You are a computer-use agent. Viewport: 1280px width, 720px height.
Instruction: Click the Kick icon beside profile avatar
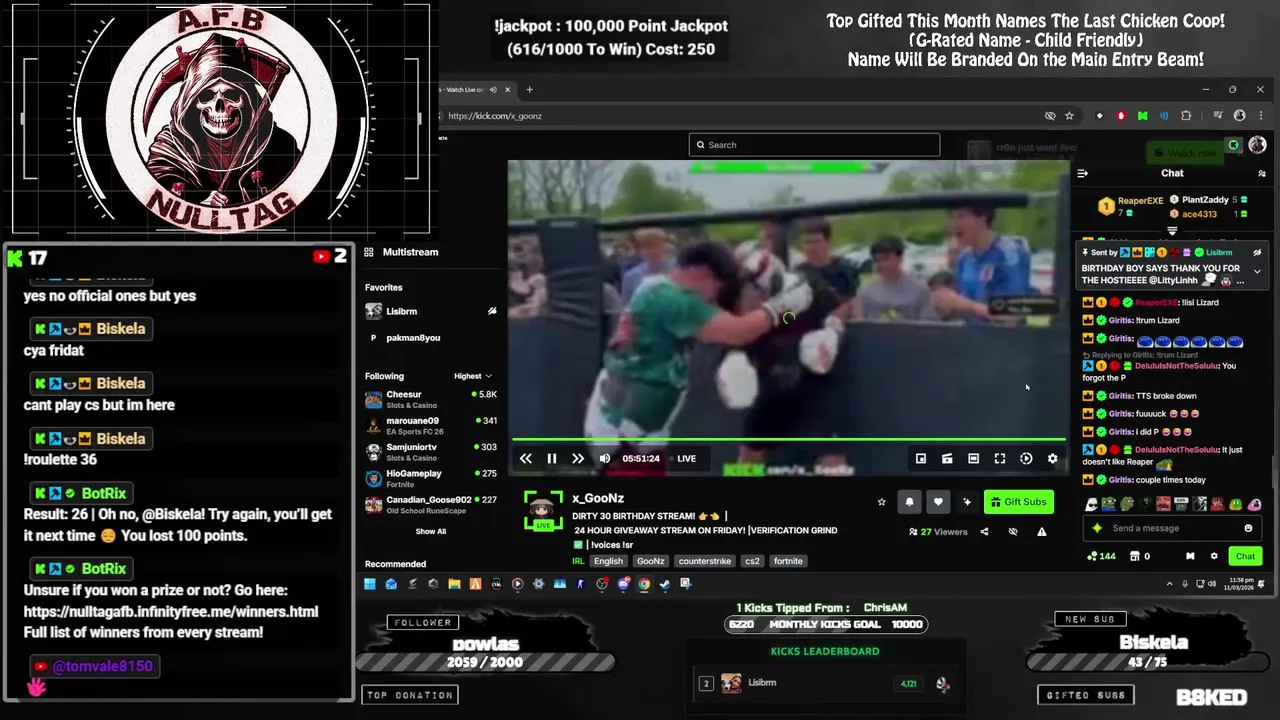point(1233,146)
